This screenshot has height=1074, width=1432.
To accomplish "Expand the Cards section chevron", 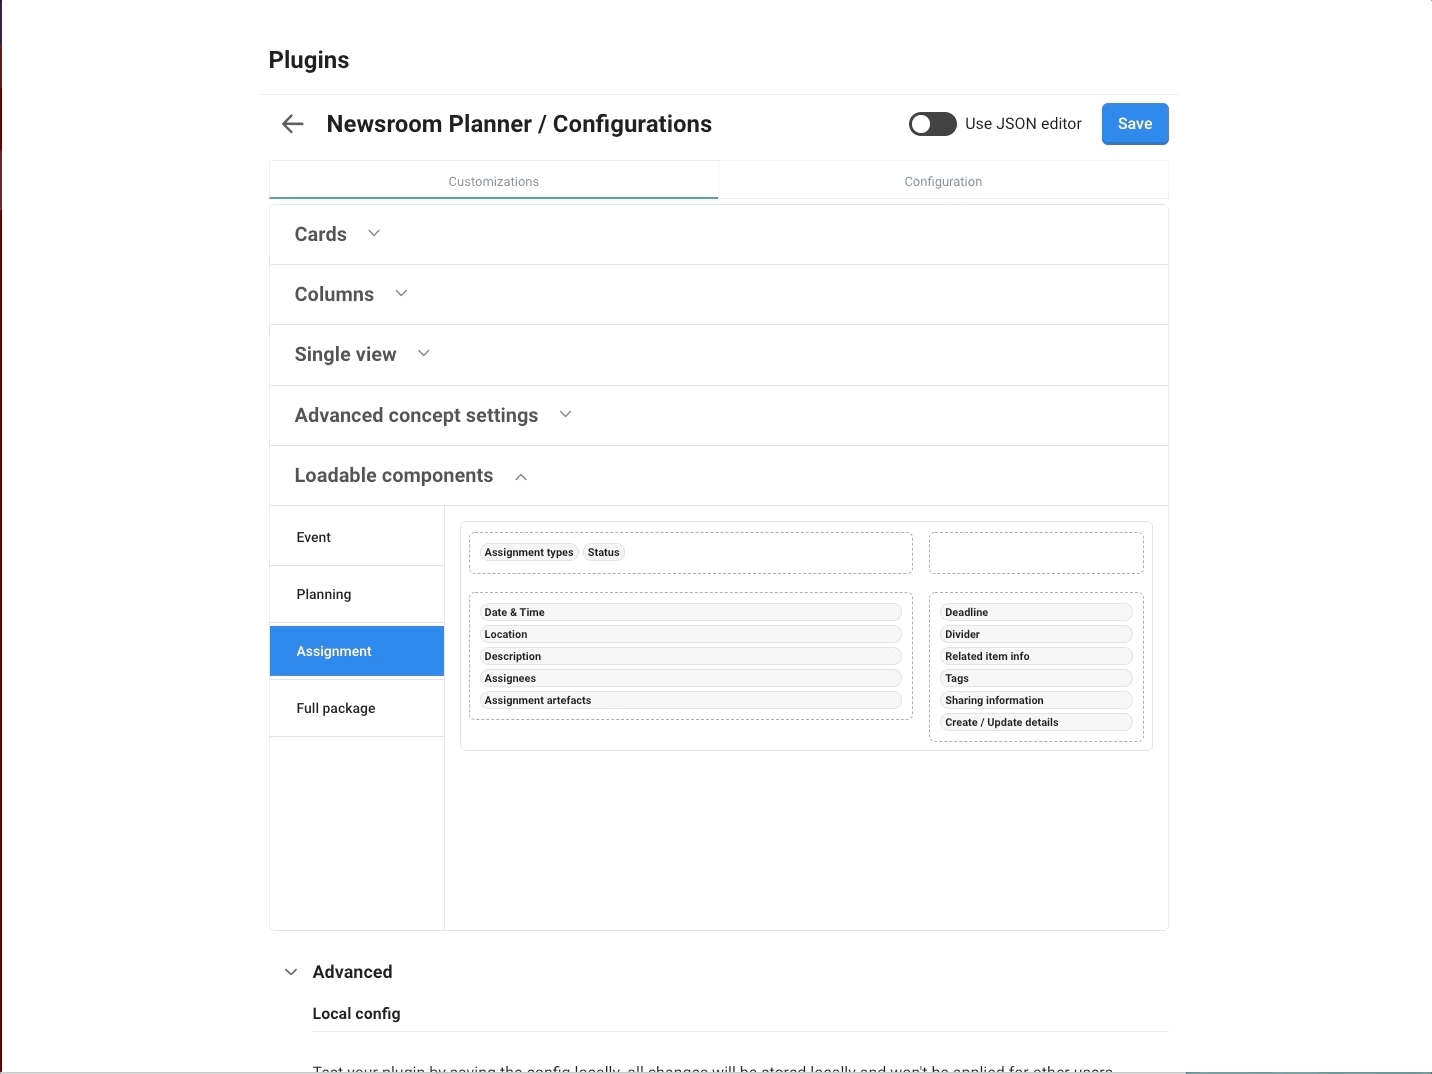I will pos(374,234).
